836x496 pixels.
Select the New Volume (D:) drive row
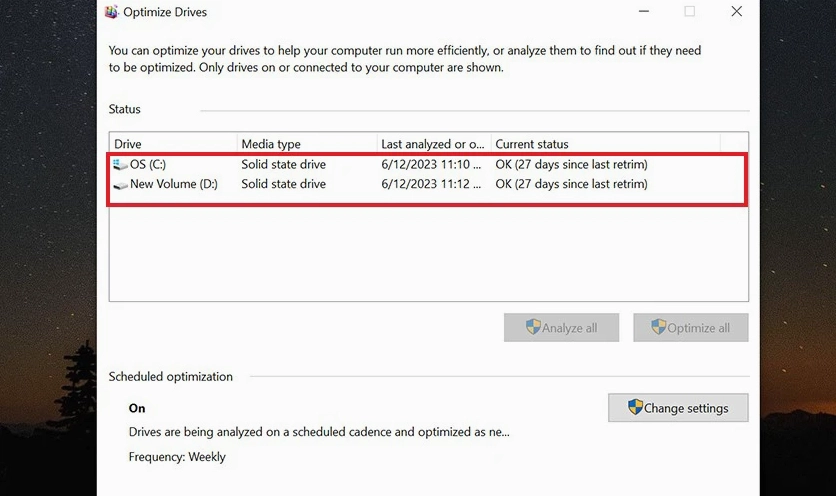173,184
